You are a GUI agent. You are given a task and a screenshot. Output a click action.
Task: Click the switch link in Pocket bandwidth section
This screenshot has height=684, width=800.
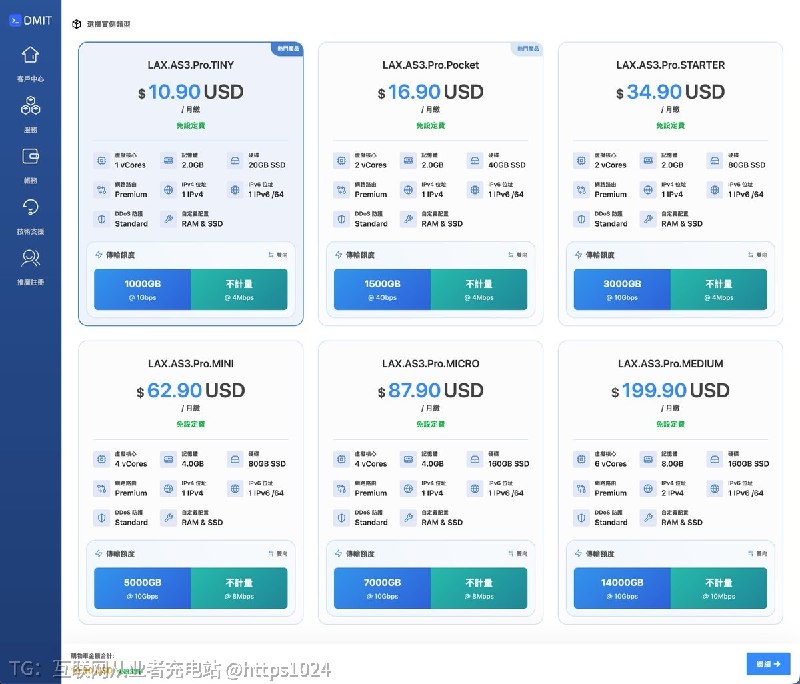517,255
